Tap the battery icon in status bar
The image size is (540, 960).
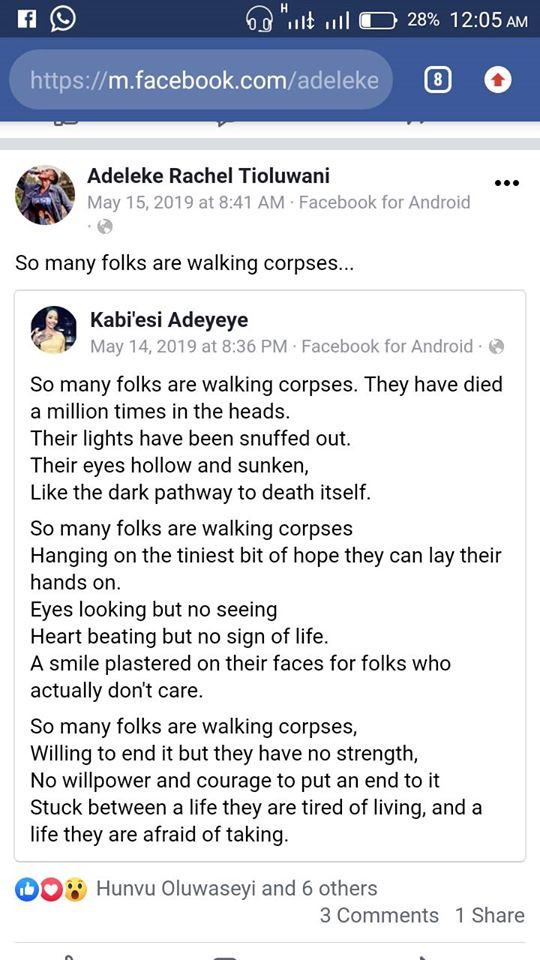pyautogui.click(x=378, y=21)
